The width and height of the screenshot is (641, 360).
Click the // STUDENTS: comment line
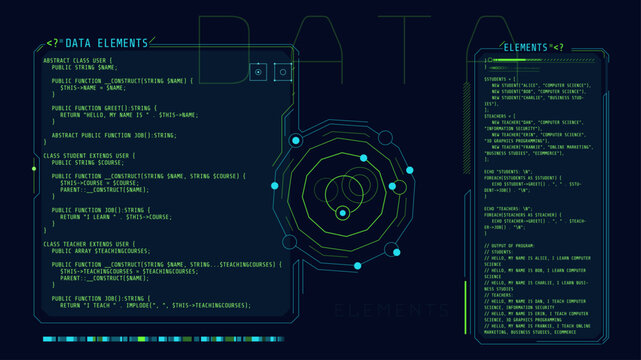498,252
